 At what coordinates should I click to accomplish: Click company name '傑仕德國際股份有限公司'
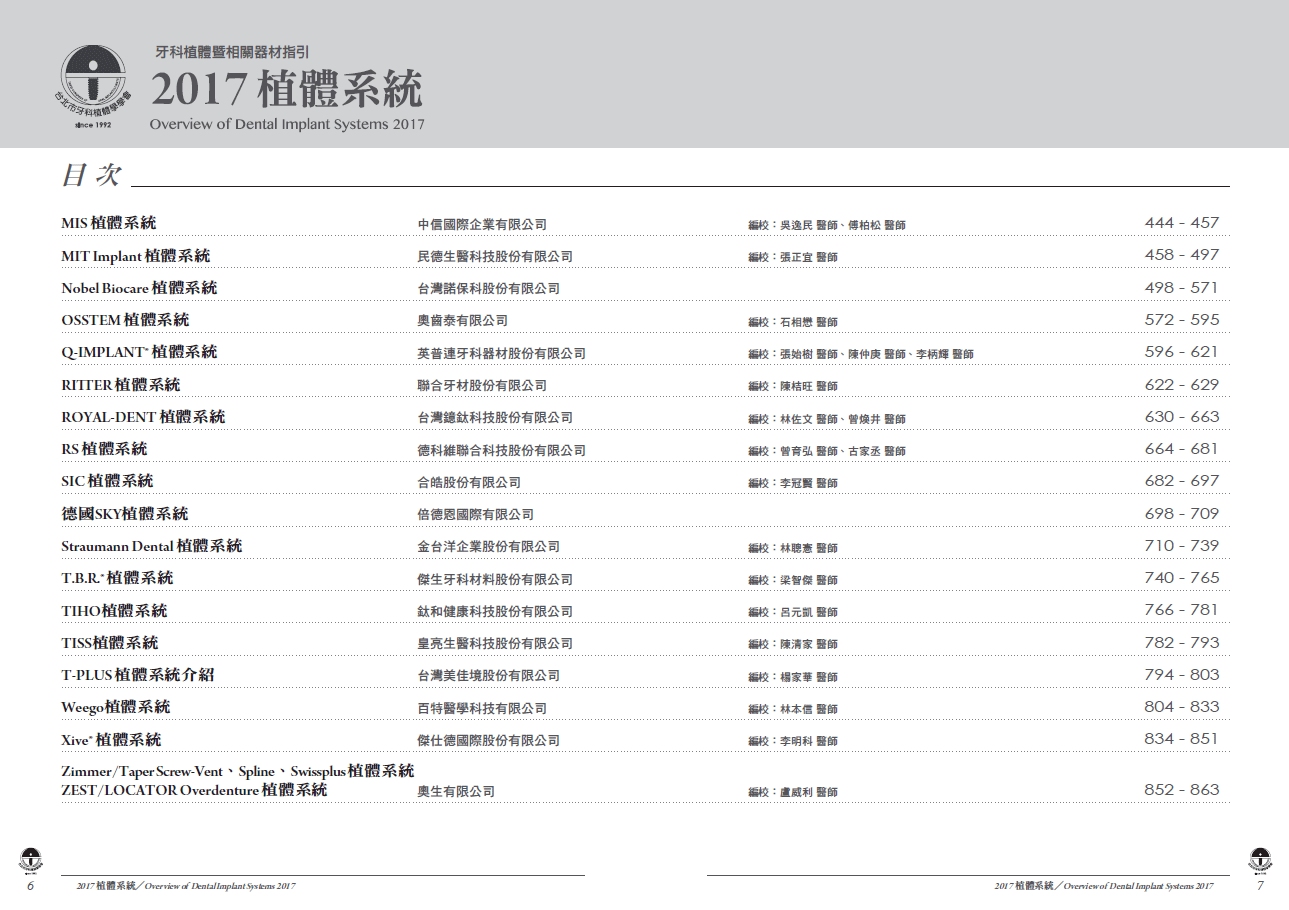point(488,741)
